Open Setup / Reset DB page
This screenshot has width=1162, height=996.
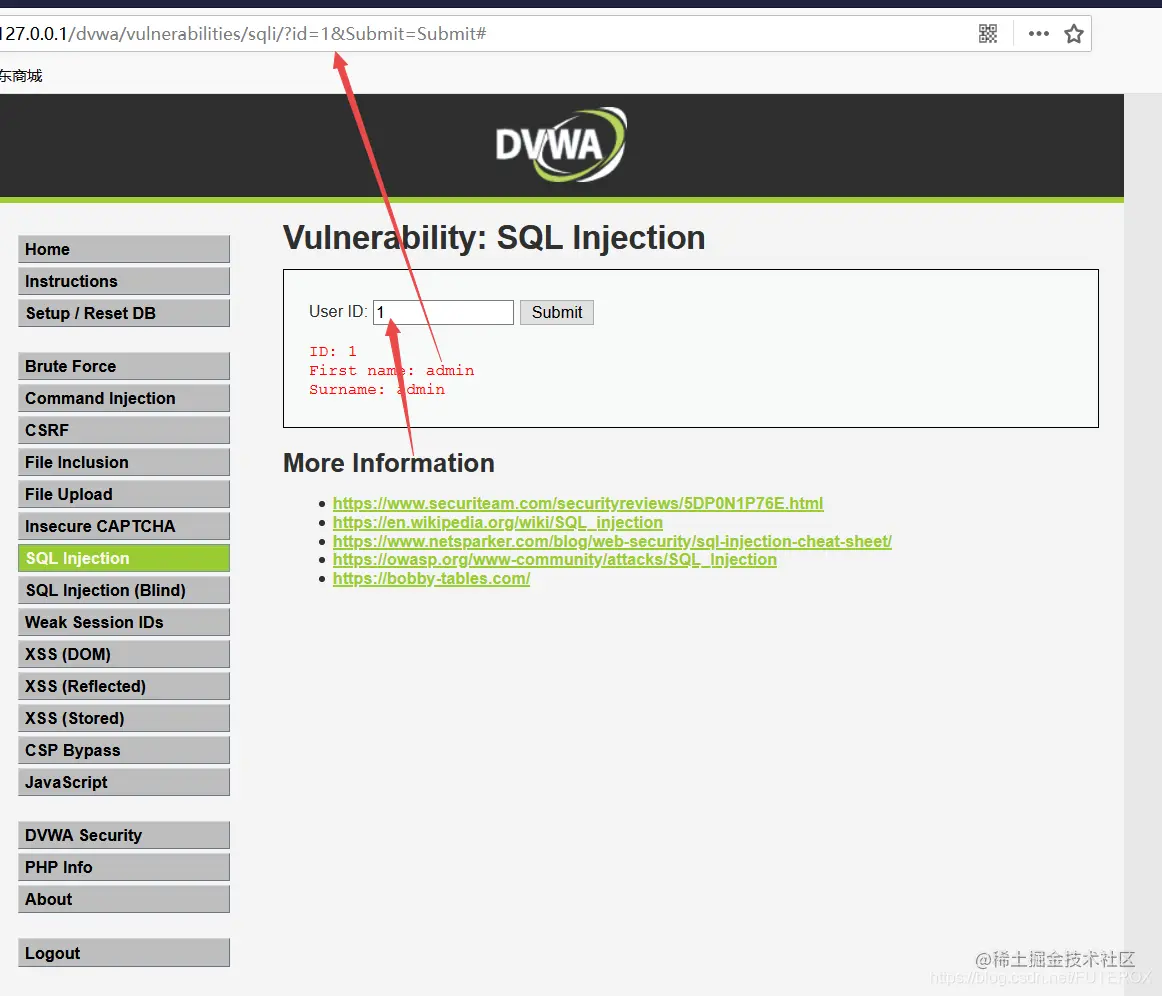click(x=124, y=313)
